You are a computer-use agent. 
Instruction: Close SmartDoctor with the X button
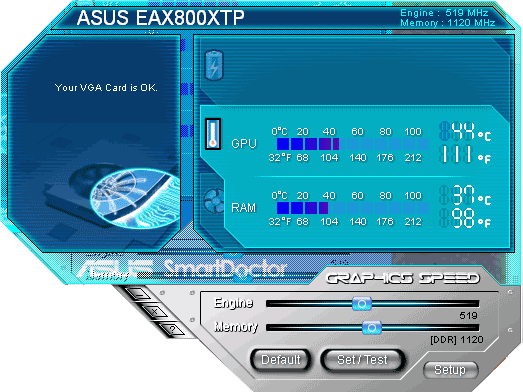(155, 312)
